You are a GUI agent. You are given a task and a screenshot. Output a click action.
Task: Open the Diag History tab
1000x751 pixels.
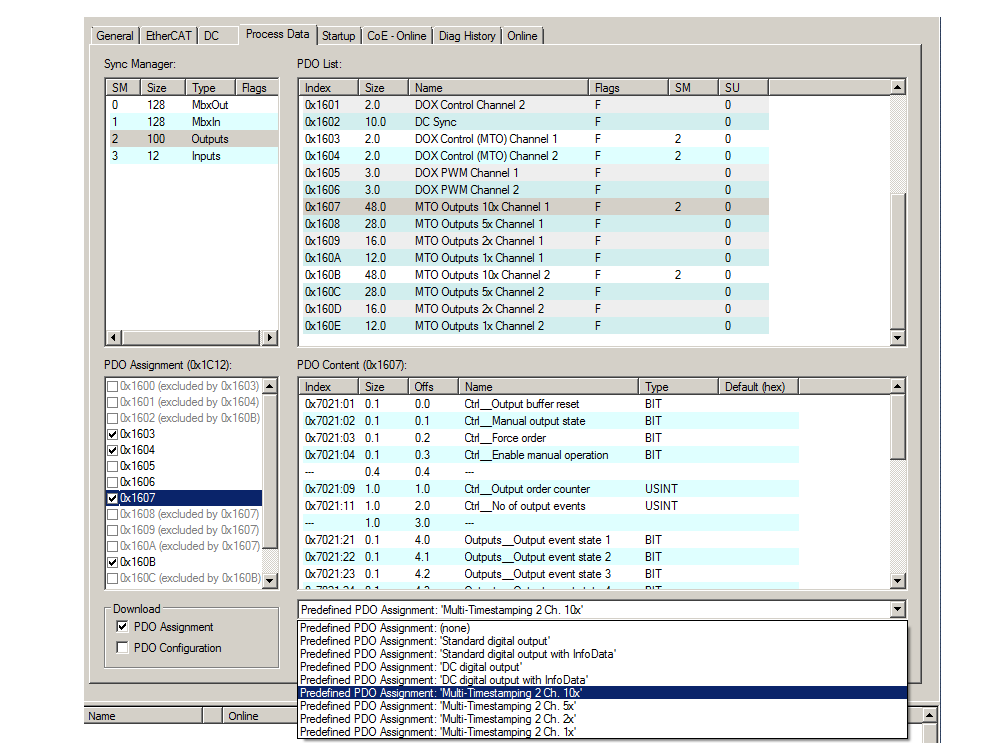[x=467, y=36]
